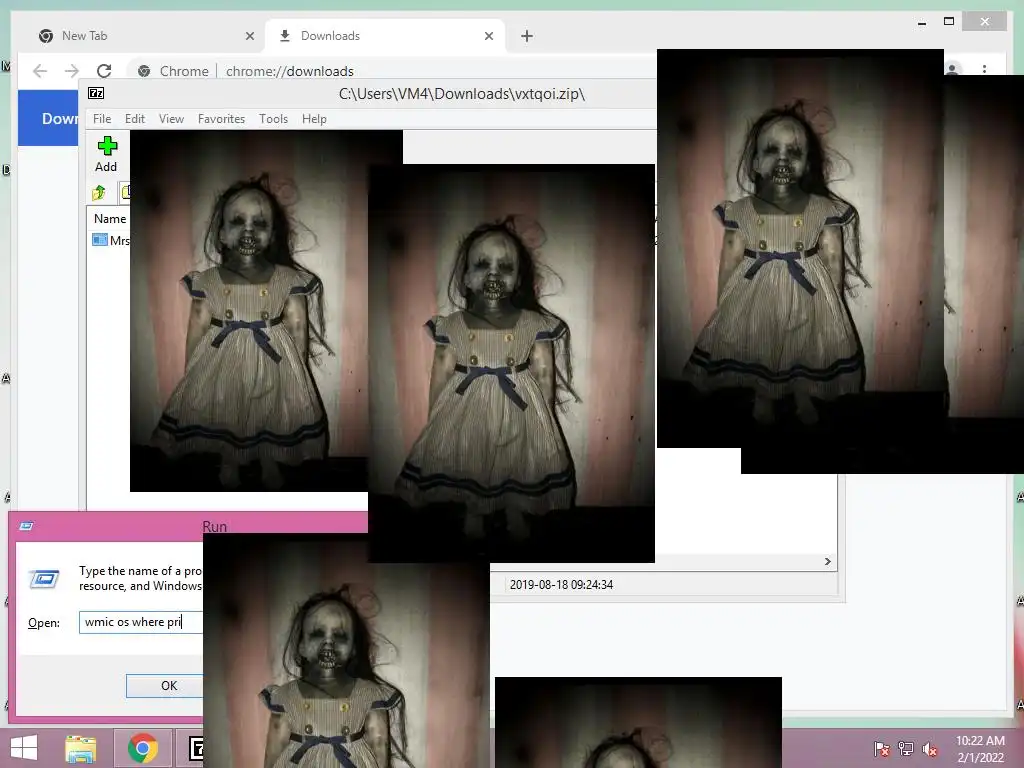Close the Downloads tab
Viewport: 1024px width, 768px height.
pyautogui.click(x=488, y=36)
